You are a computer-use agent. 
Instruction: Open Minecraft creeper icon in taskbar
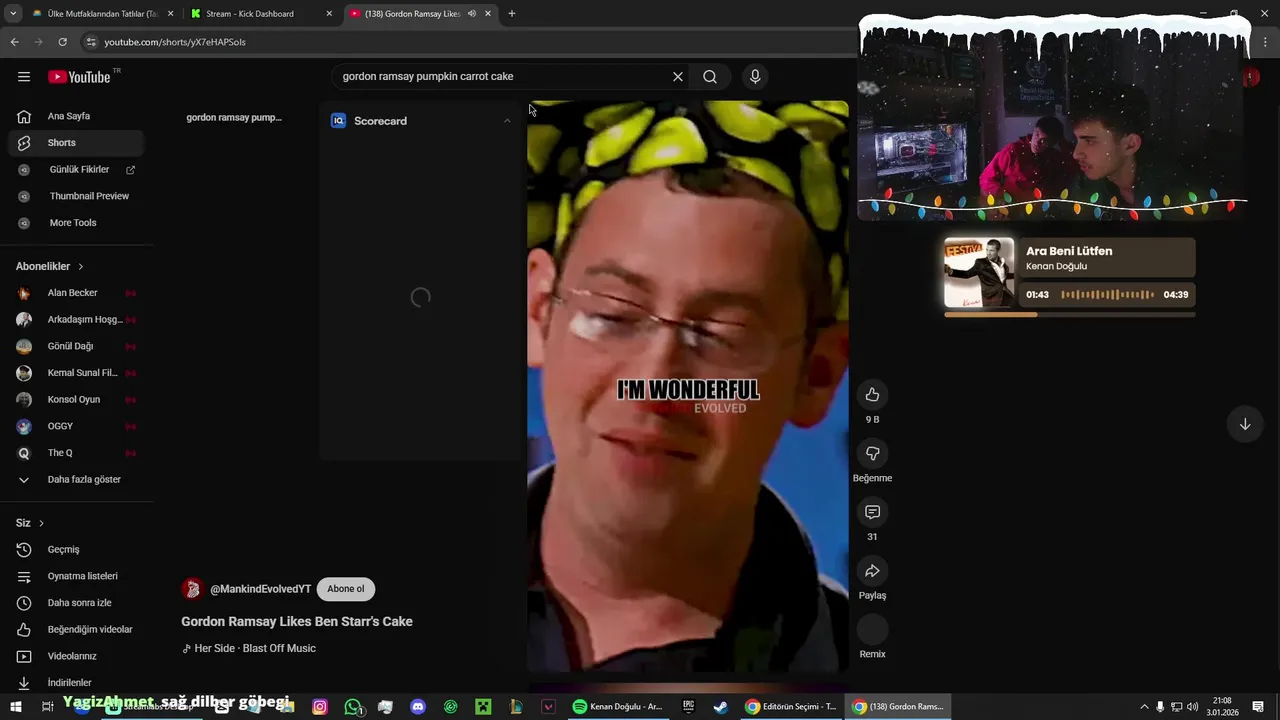[483, 707]
